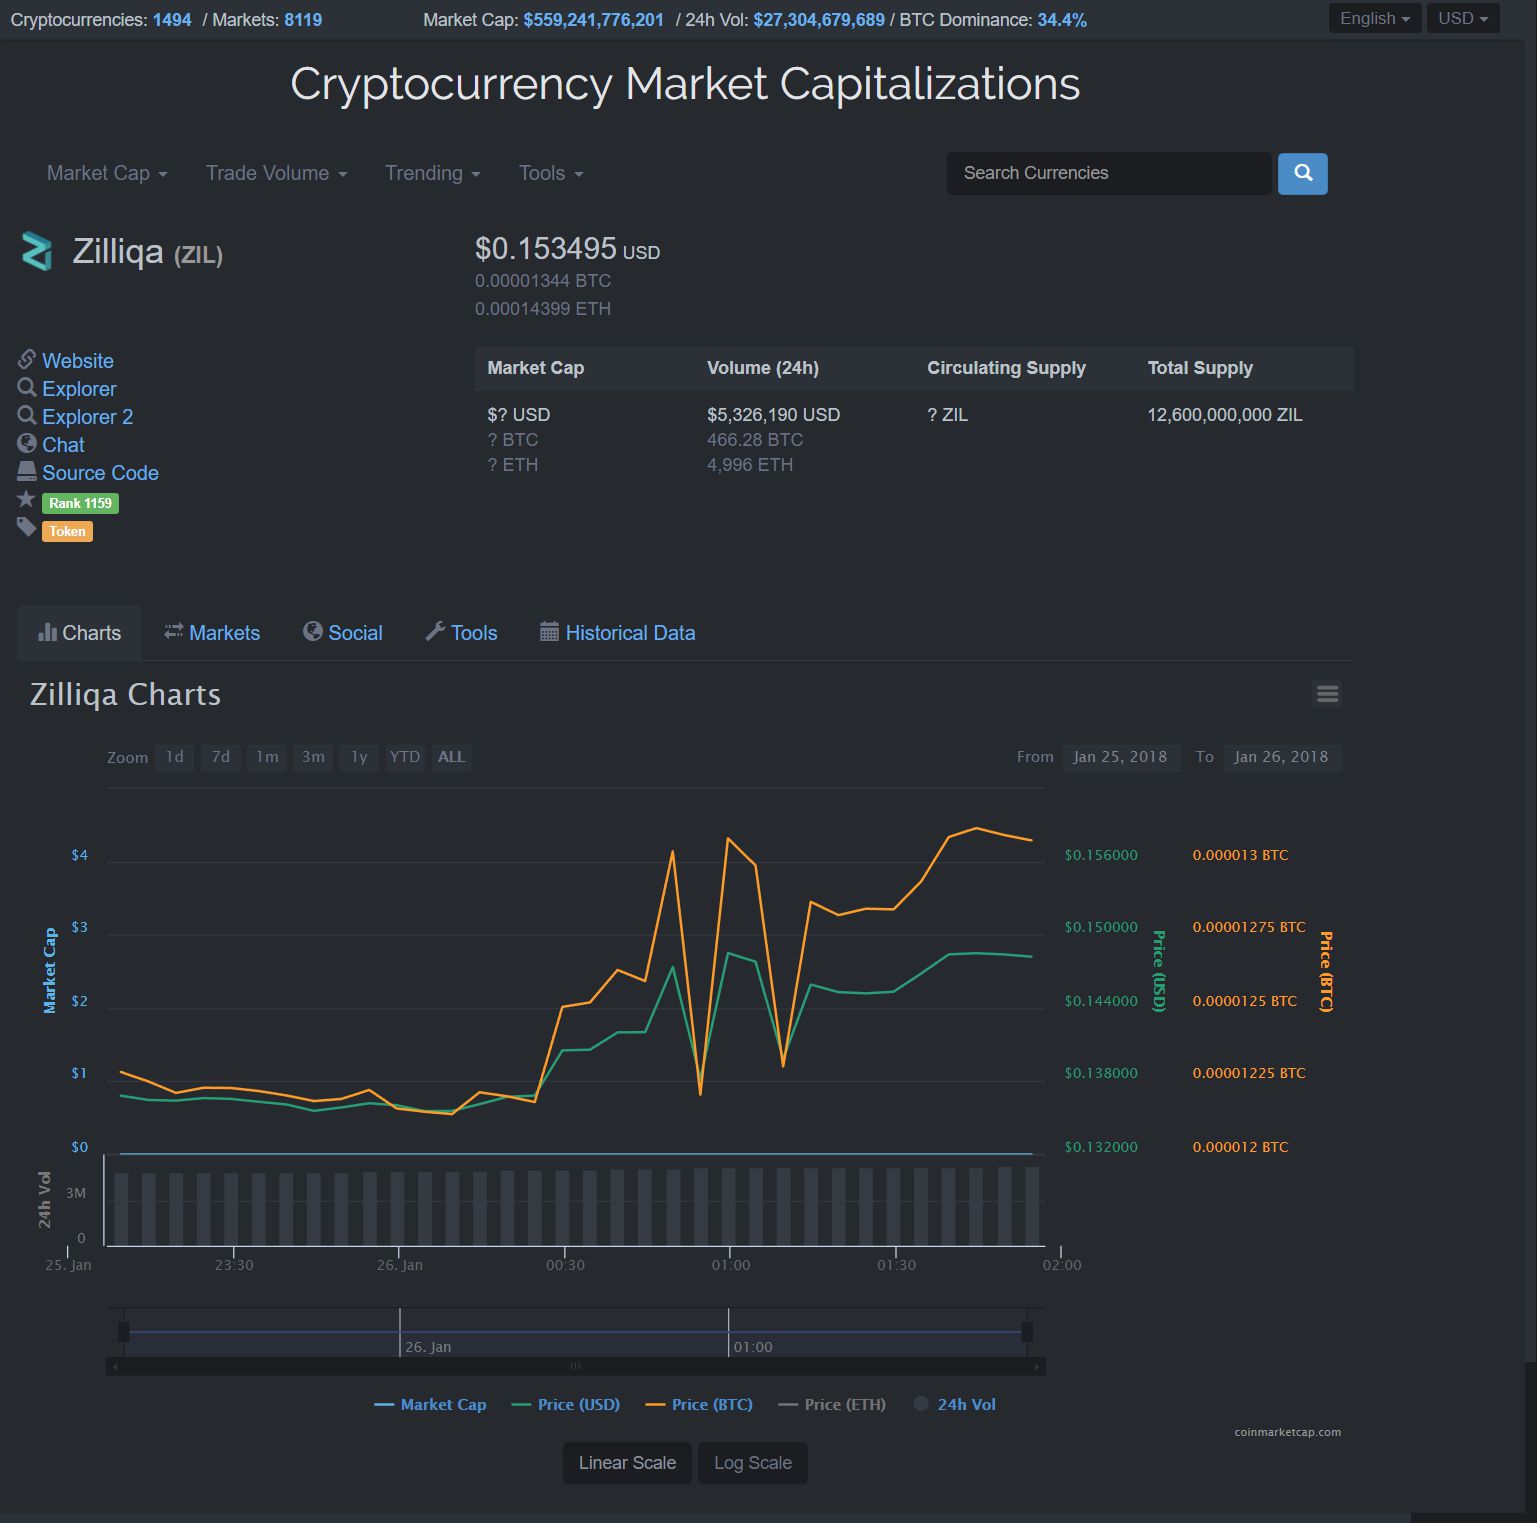Set chart zoom to 3m
This screenshot has height=1523, width=1537.
313,757
